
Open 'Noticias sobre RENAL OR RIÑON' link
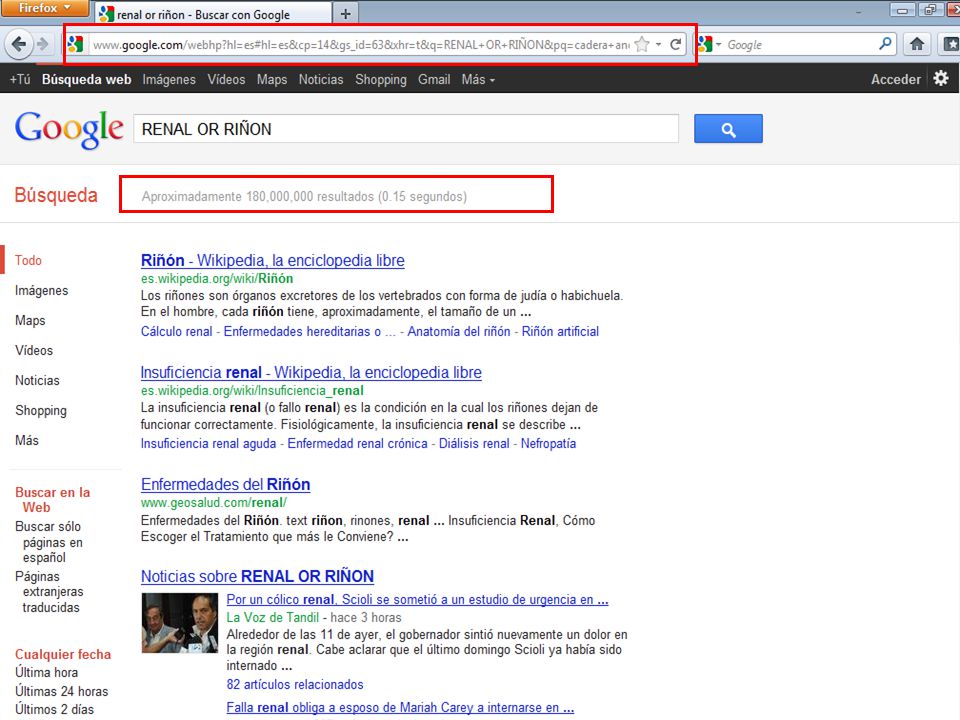tap(257, 576)
